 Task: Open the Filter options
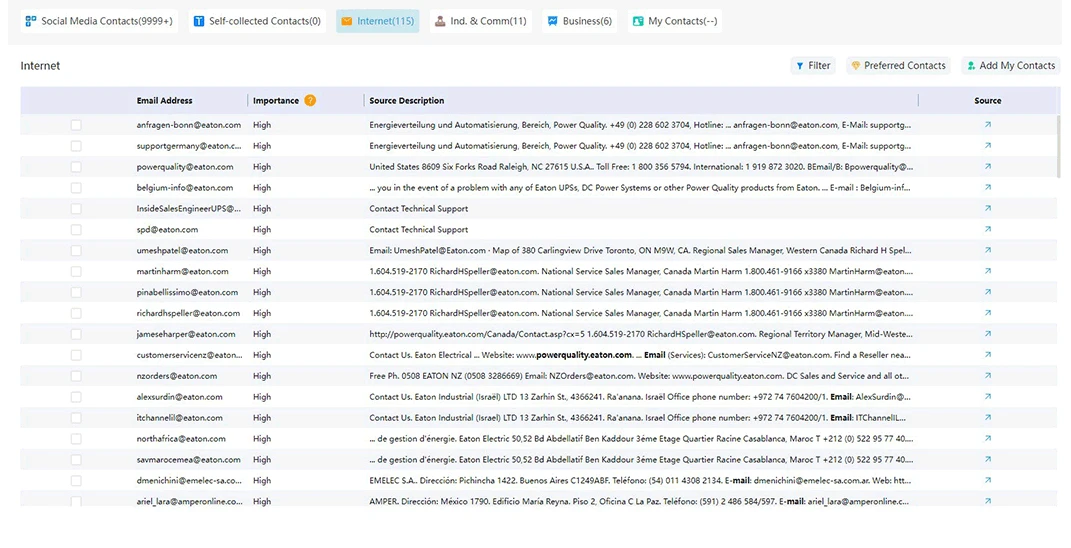pyautogui.click(x=813, y=66)
